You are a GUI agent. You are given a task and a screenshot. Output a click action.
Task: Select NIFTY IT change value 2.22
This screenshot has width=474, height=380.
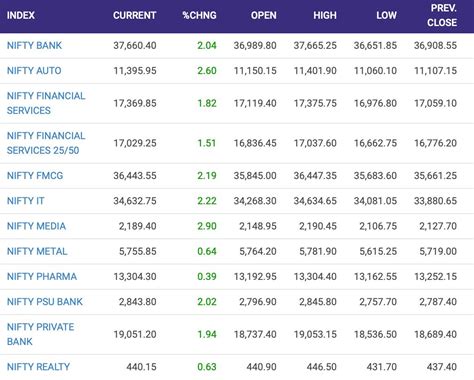[x=207, y=201]
